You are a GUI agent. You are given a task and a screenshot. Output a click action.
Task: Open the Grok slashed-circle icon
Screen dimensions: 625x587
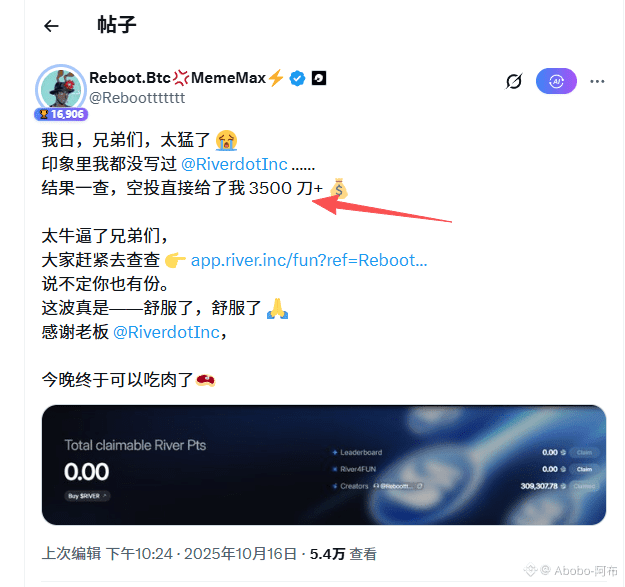(514, 81)
